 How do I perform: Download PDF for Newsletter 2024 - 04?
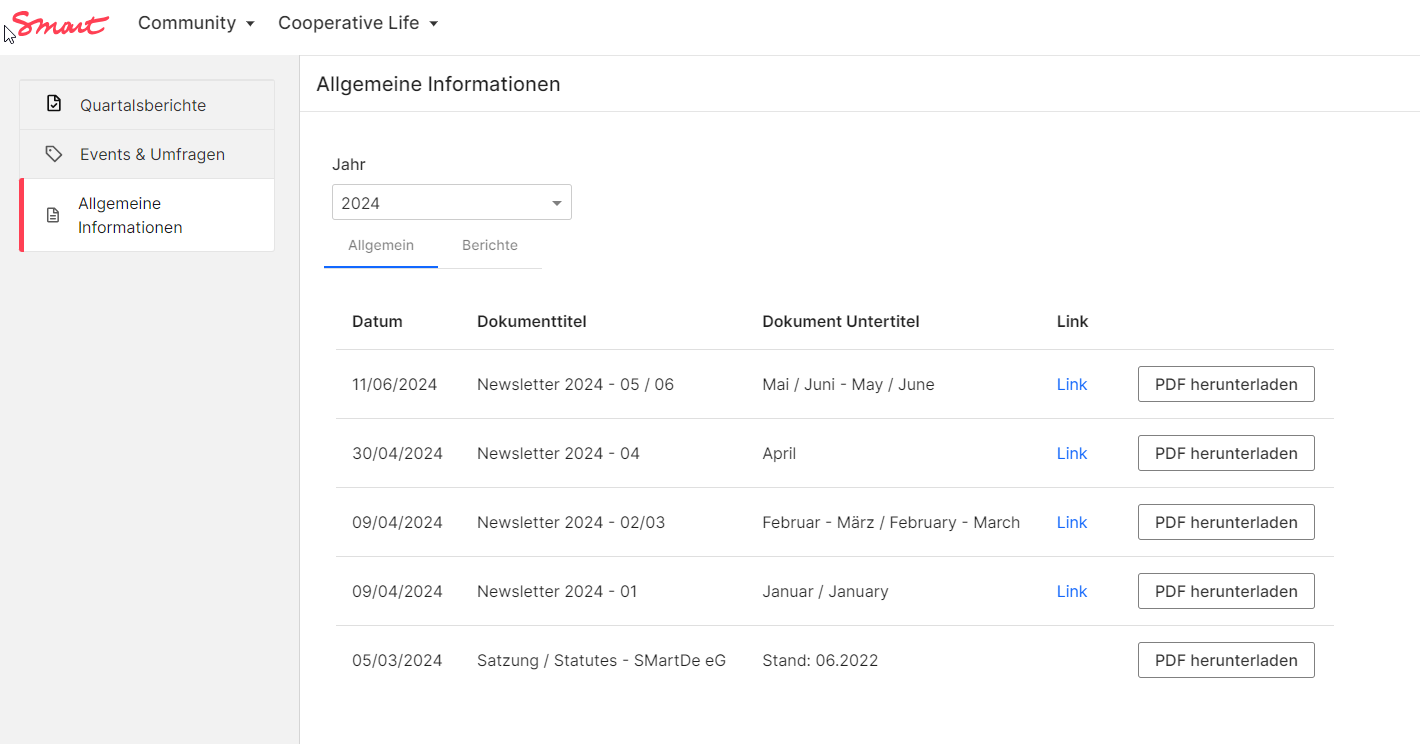(1226, 453)
